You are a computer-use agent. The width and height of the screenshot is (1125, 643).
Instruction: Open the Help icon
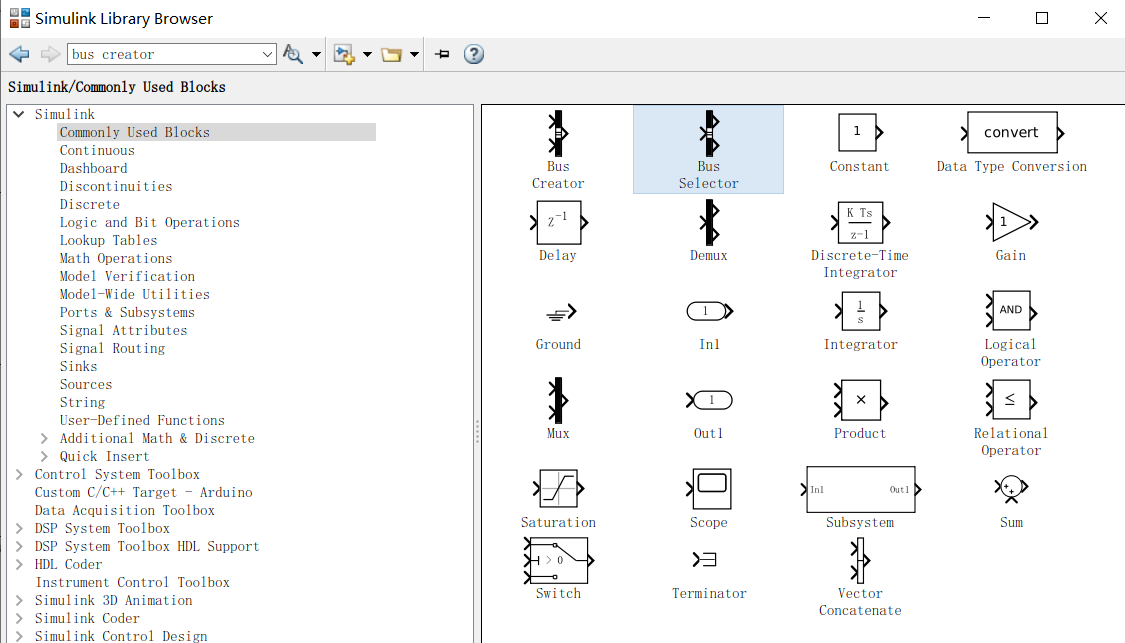[x=473, y=54]
